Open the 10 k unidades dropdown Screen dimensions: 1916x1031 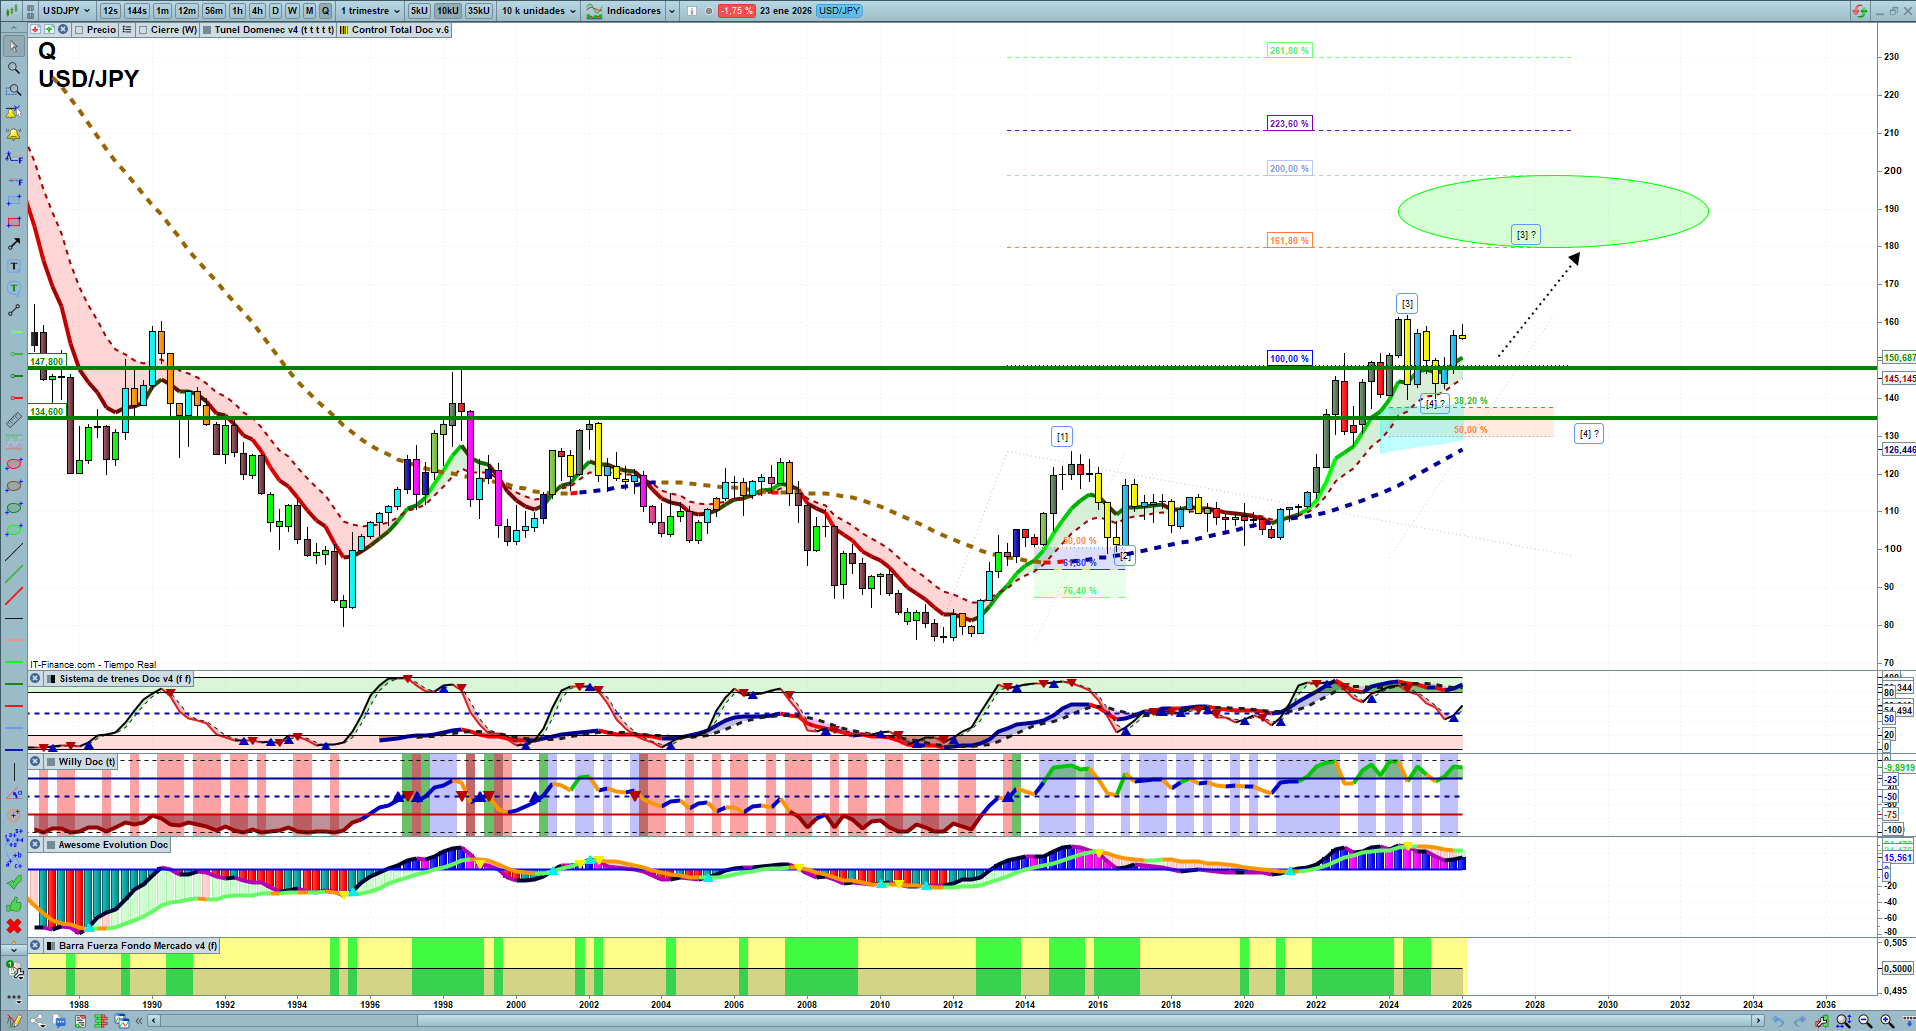tap(539, 11)
